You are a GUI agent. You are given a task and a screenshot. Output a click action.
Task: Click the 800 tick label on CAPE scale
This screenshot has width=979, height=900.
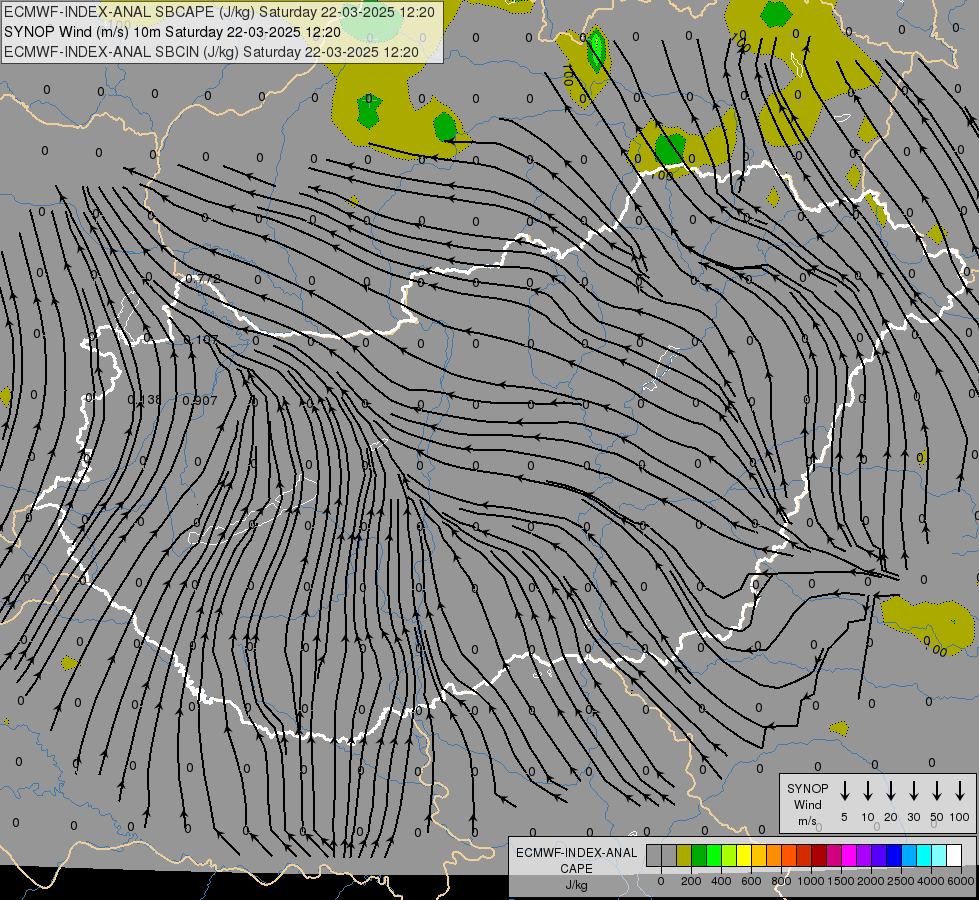[781, 881]
